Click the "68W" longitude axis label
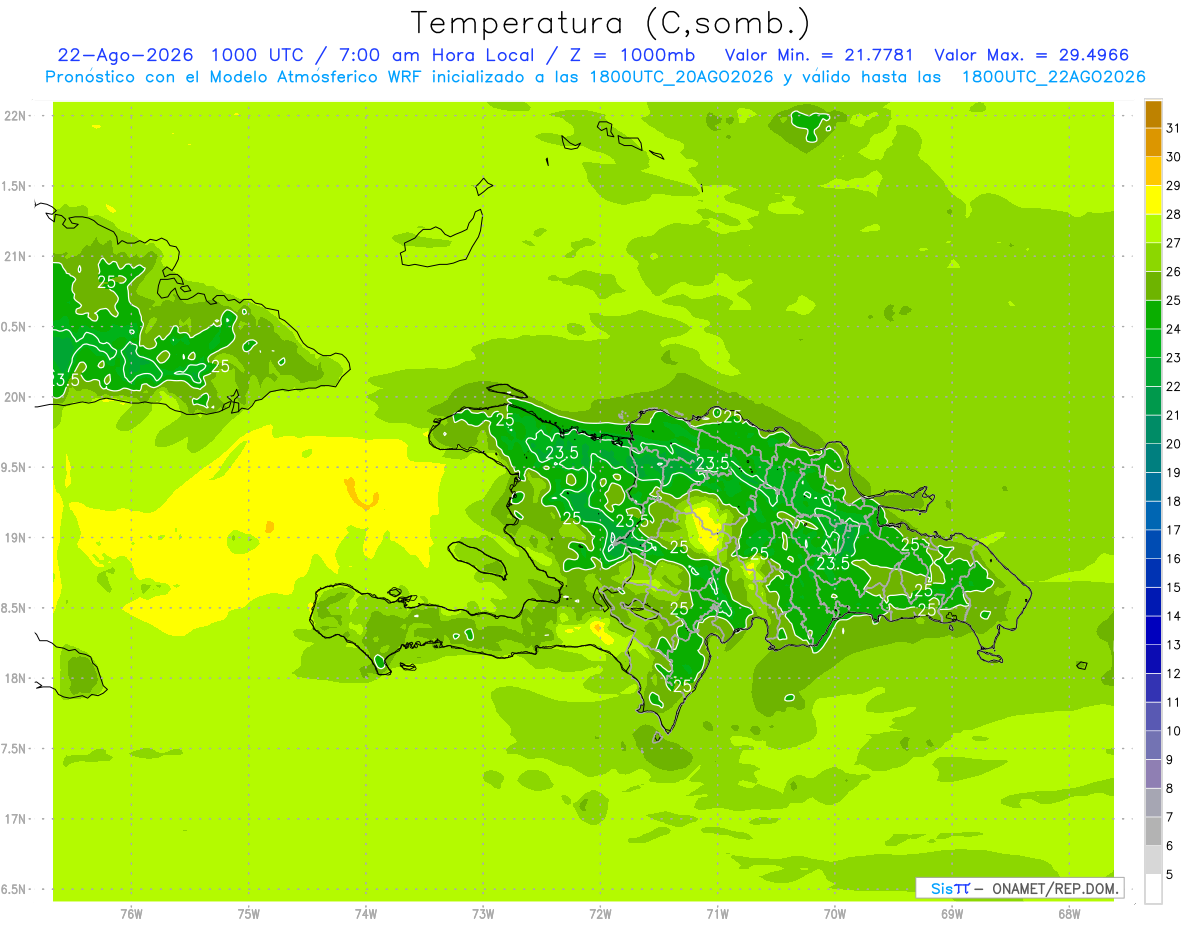1200x927 pixels. (1069, 913)
